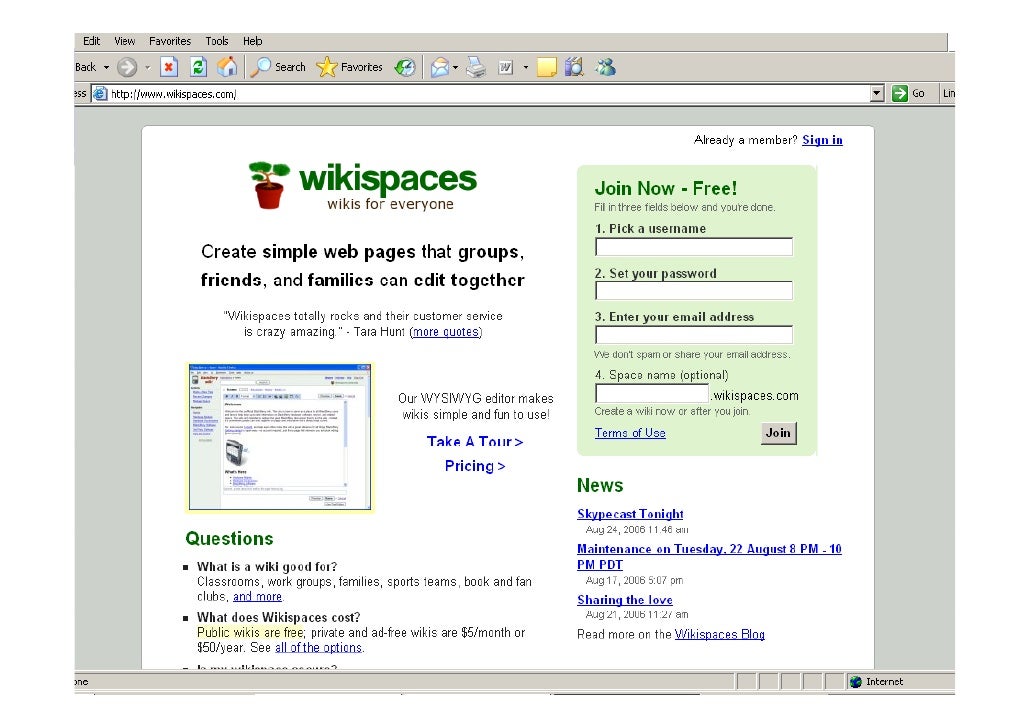Image resolution: width=1030 pixels, height=728 pixels.
Task: Open Favorites star in the toolbar
Action: tap(349, 67)
